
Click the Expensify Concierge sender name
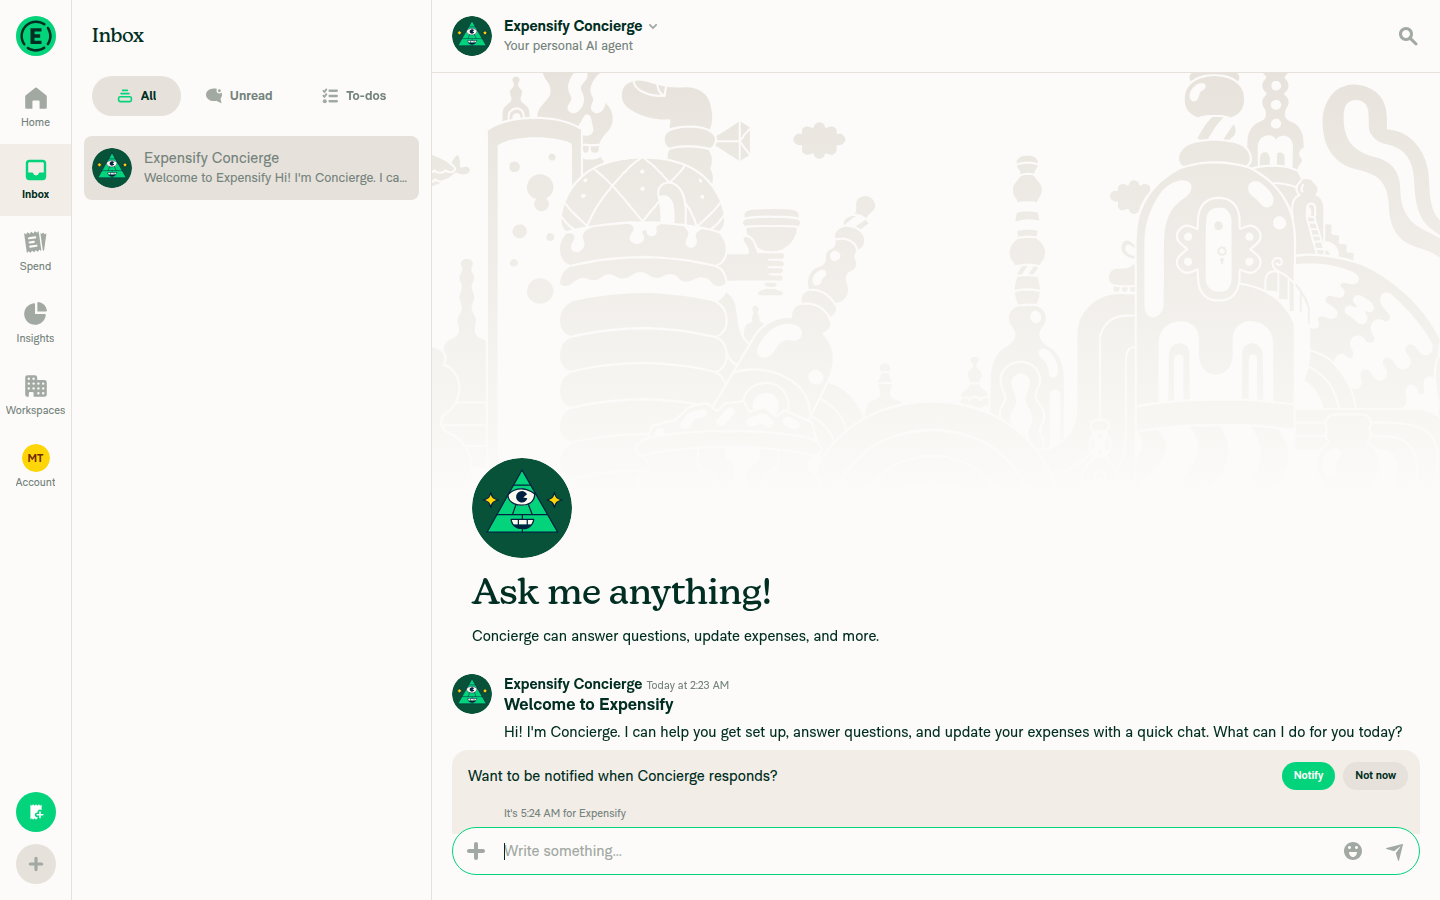(573, 684)
